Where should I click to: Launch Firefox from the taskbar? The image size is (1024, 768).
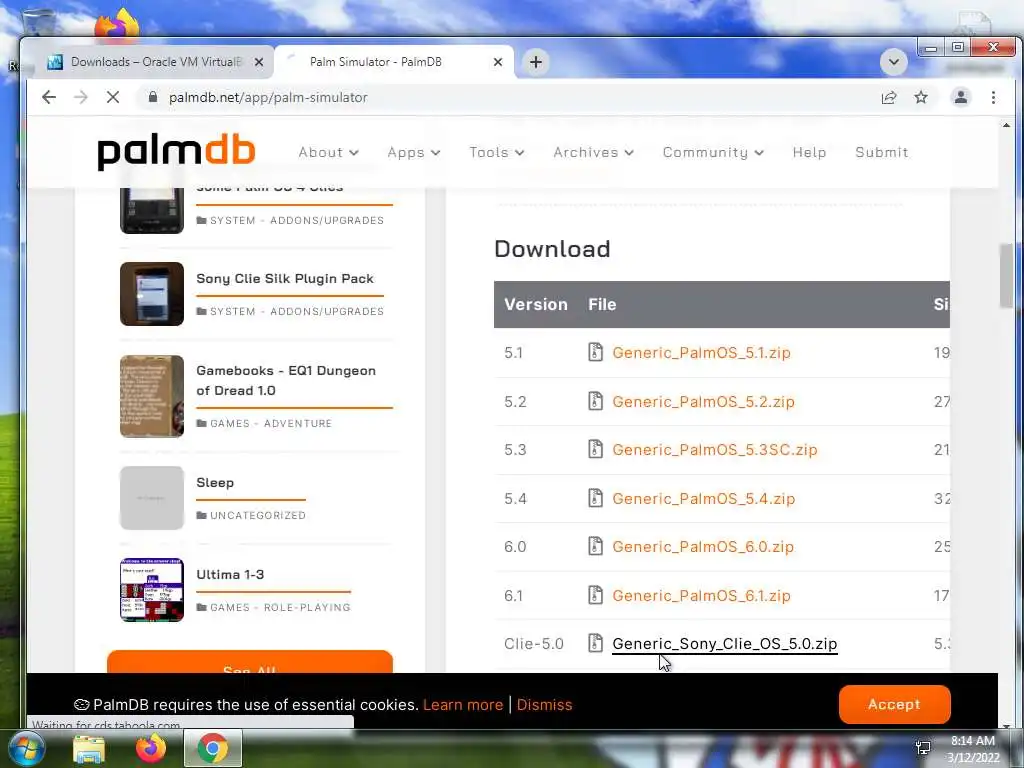pos(151,748)
